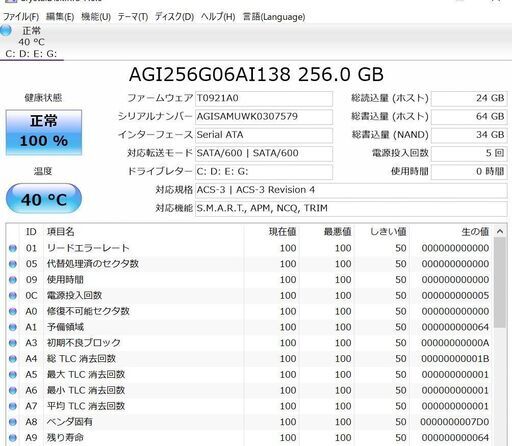Click the drive title AGI256G06AI138 256.0 GB
This screenshot has width=512, height=446.
tap(256, 74)
